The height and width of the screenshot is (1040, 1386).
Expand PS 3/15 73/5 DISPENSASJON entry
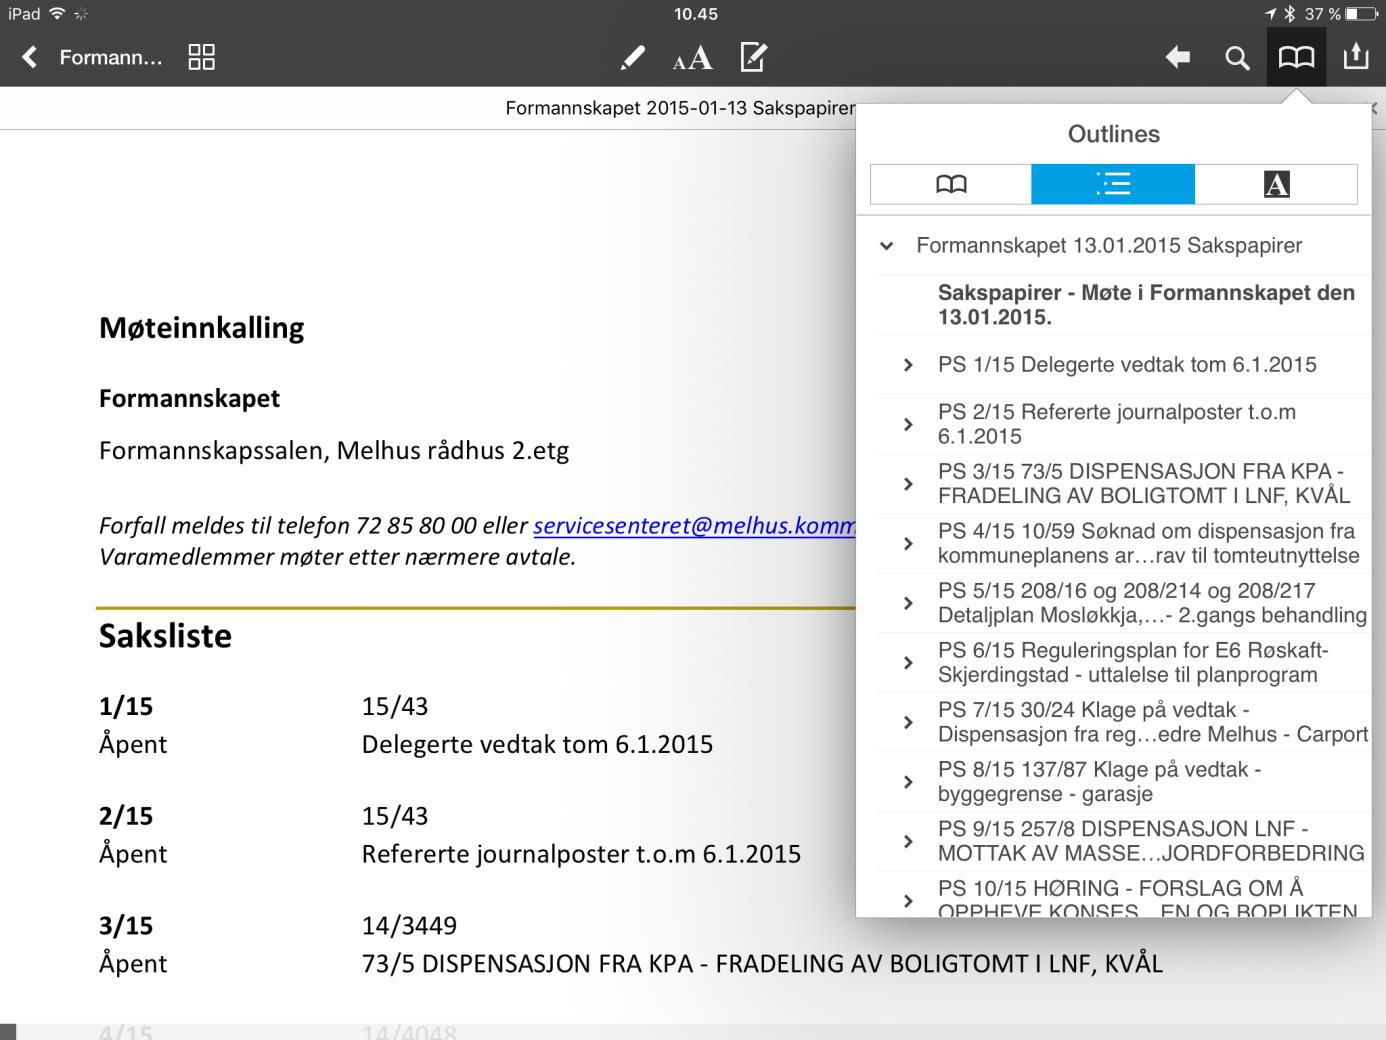[908, 484]
